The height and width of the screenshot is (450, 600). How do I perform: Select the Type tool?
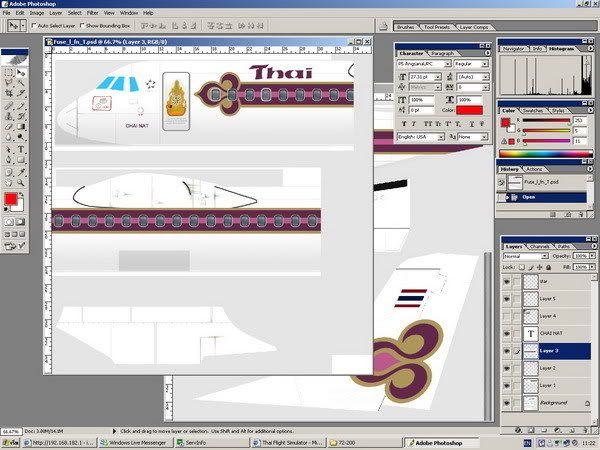(21, 149)
